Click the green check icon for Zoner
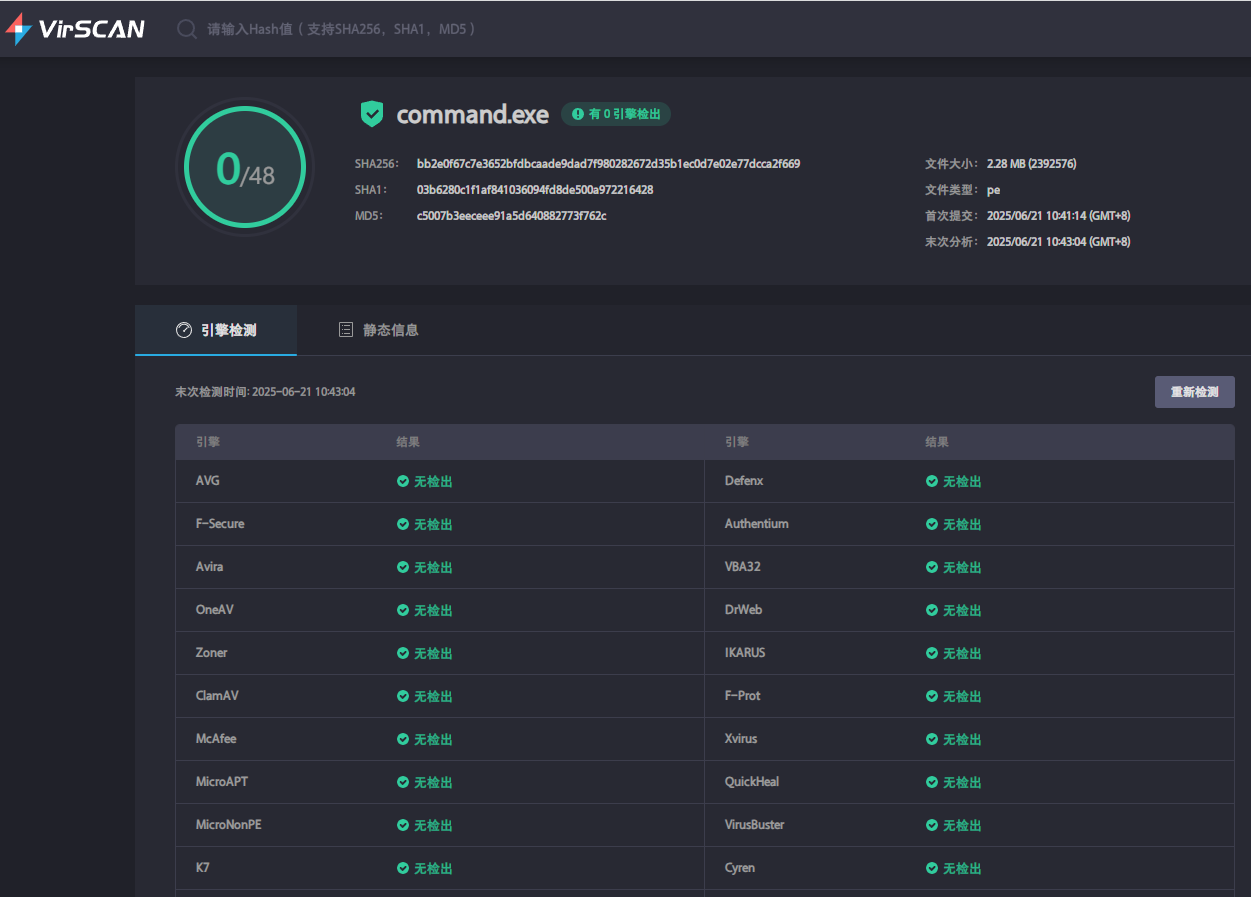1251x897 pixels. point(403,653)
